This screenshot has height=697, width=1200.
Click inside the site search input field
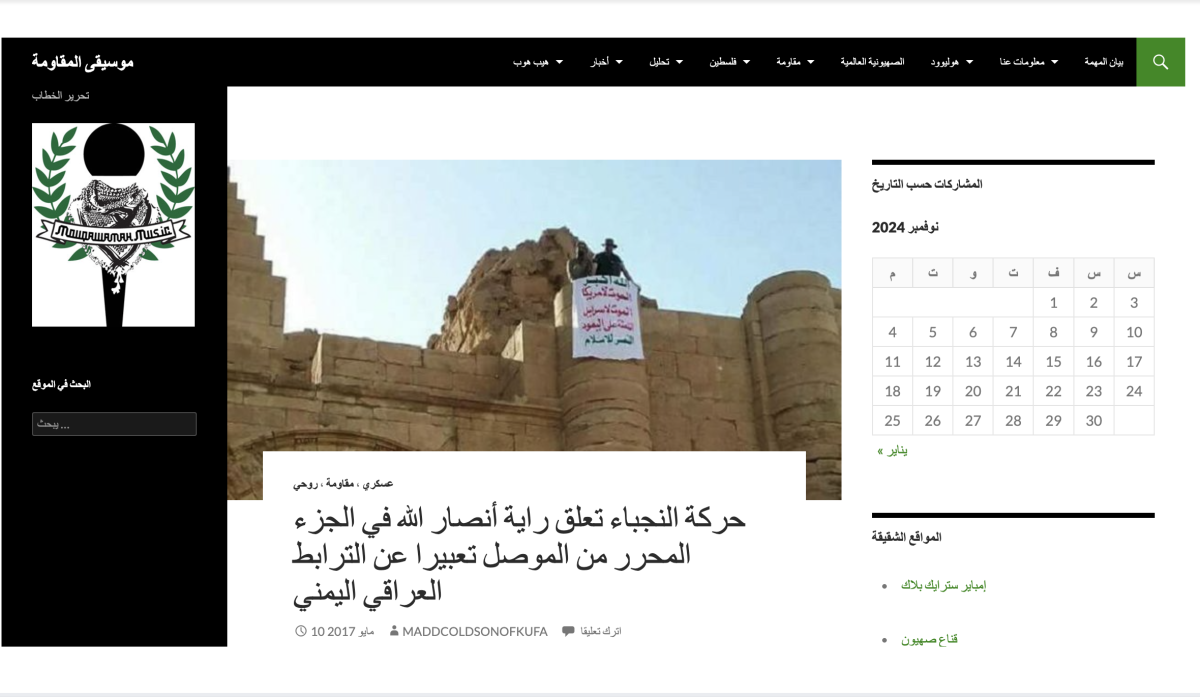click(x=113, y=423)
